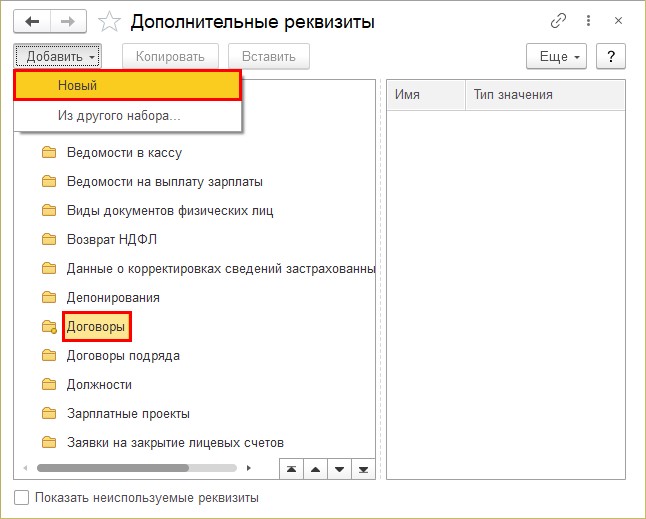Move selected item up one position
The height and width of the screenshot is (519, 646).
click(315, 468)
